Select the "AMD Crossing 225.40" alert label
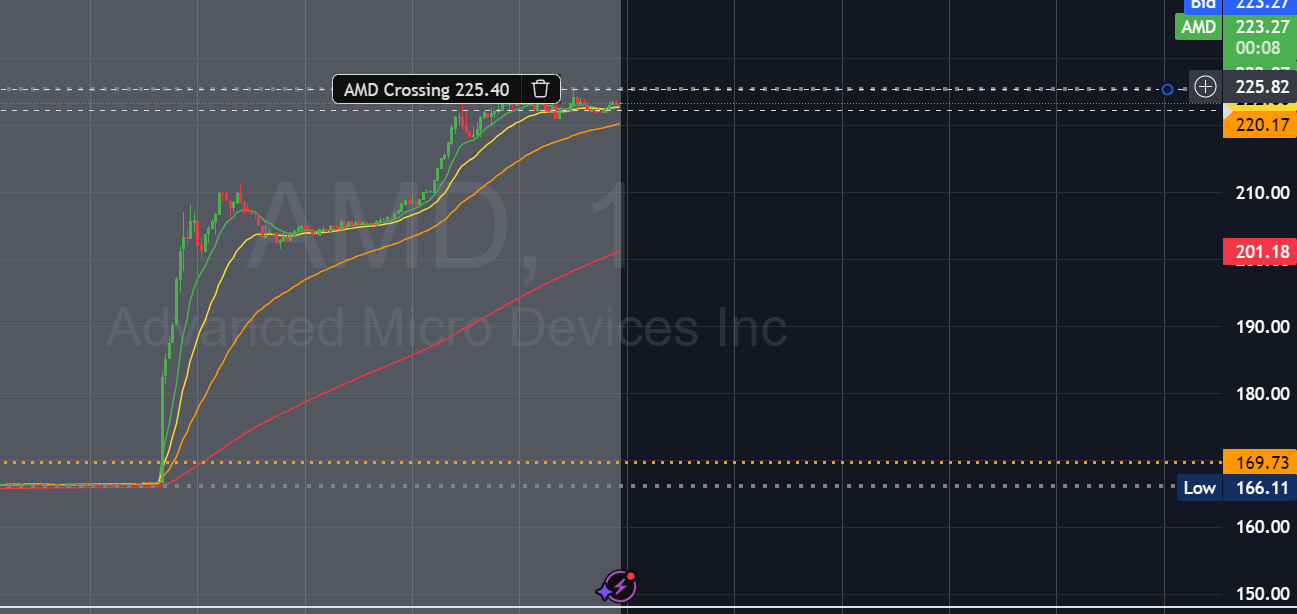This screenshot has width=1297, height=614. coord(426,89)
